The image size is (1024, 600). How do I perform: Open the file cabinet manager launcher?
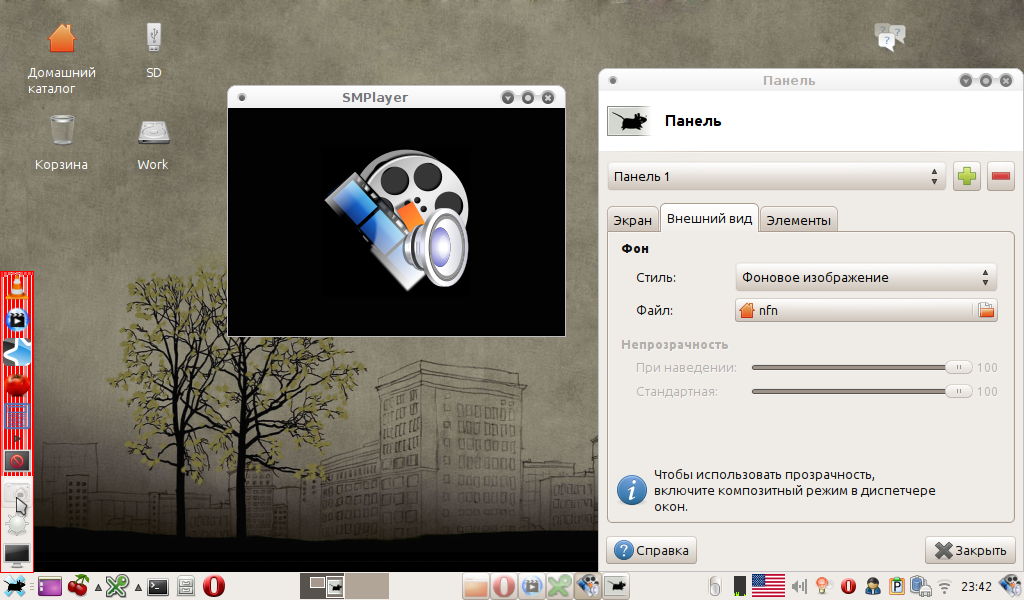coord(186,586)
